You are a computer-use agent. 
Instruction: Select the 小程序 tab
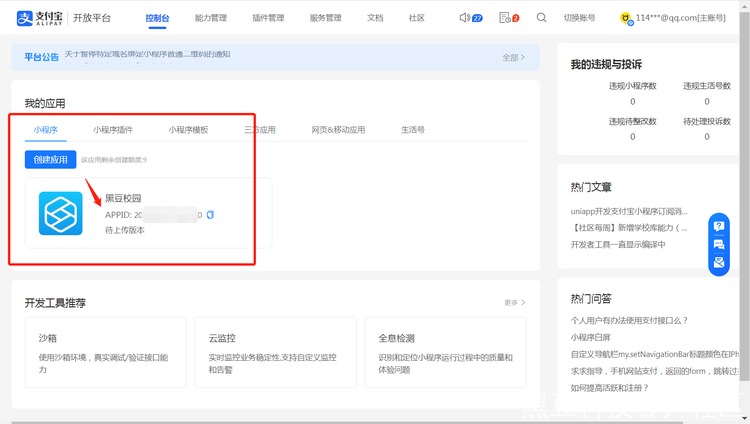click(45, 130)
